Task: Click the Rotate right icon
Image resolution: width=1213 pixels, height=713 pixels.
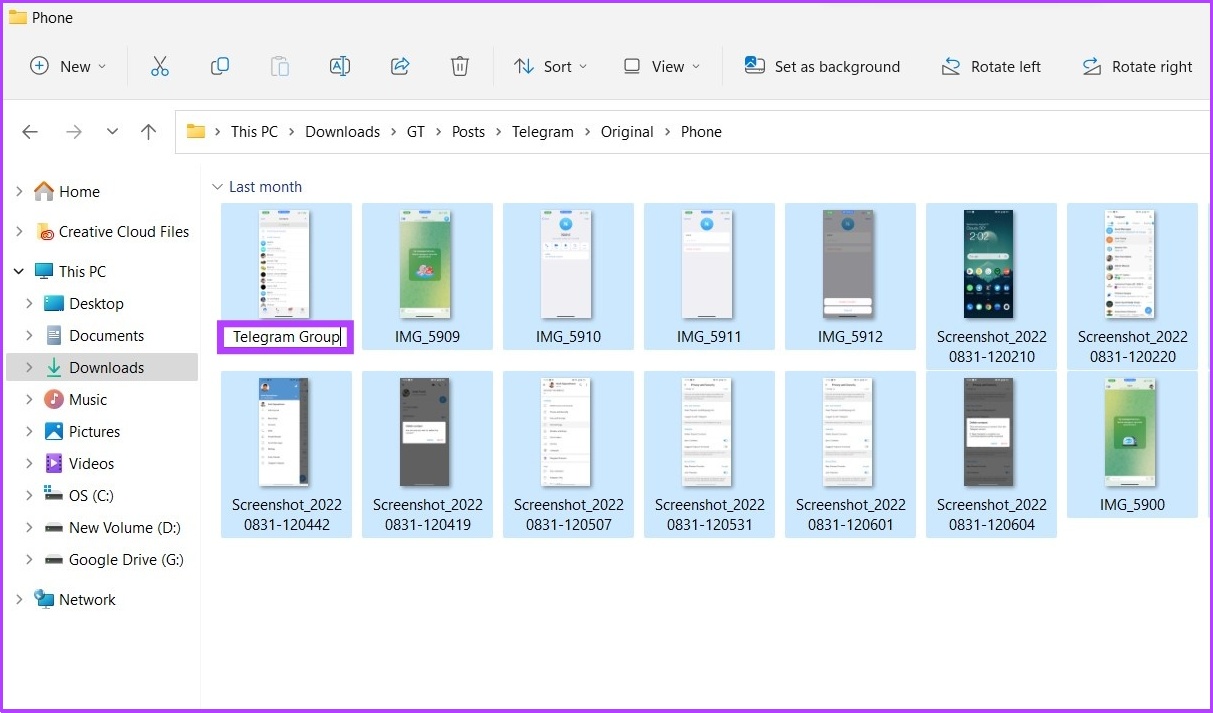Action: 1092,66
